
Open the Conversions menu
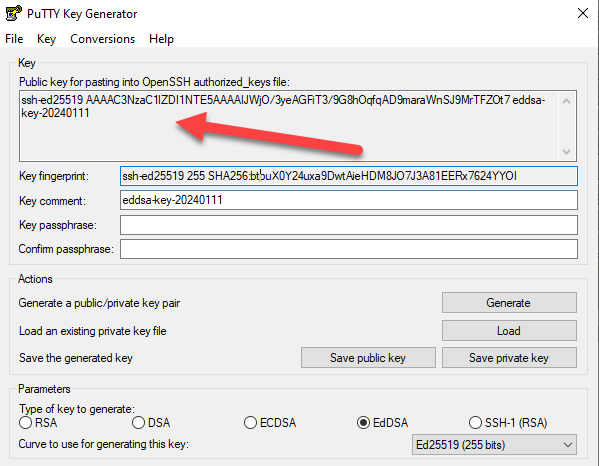pyautogui.click(x=102, y=39)
